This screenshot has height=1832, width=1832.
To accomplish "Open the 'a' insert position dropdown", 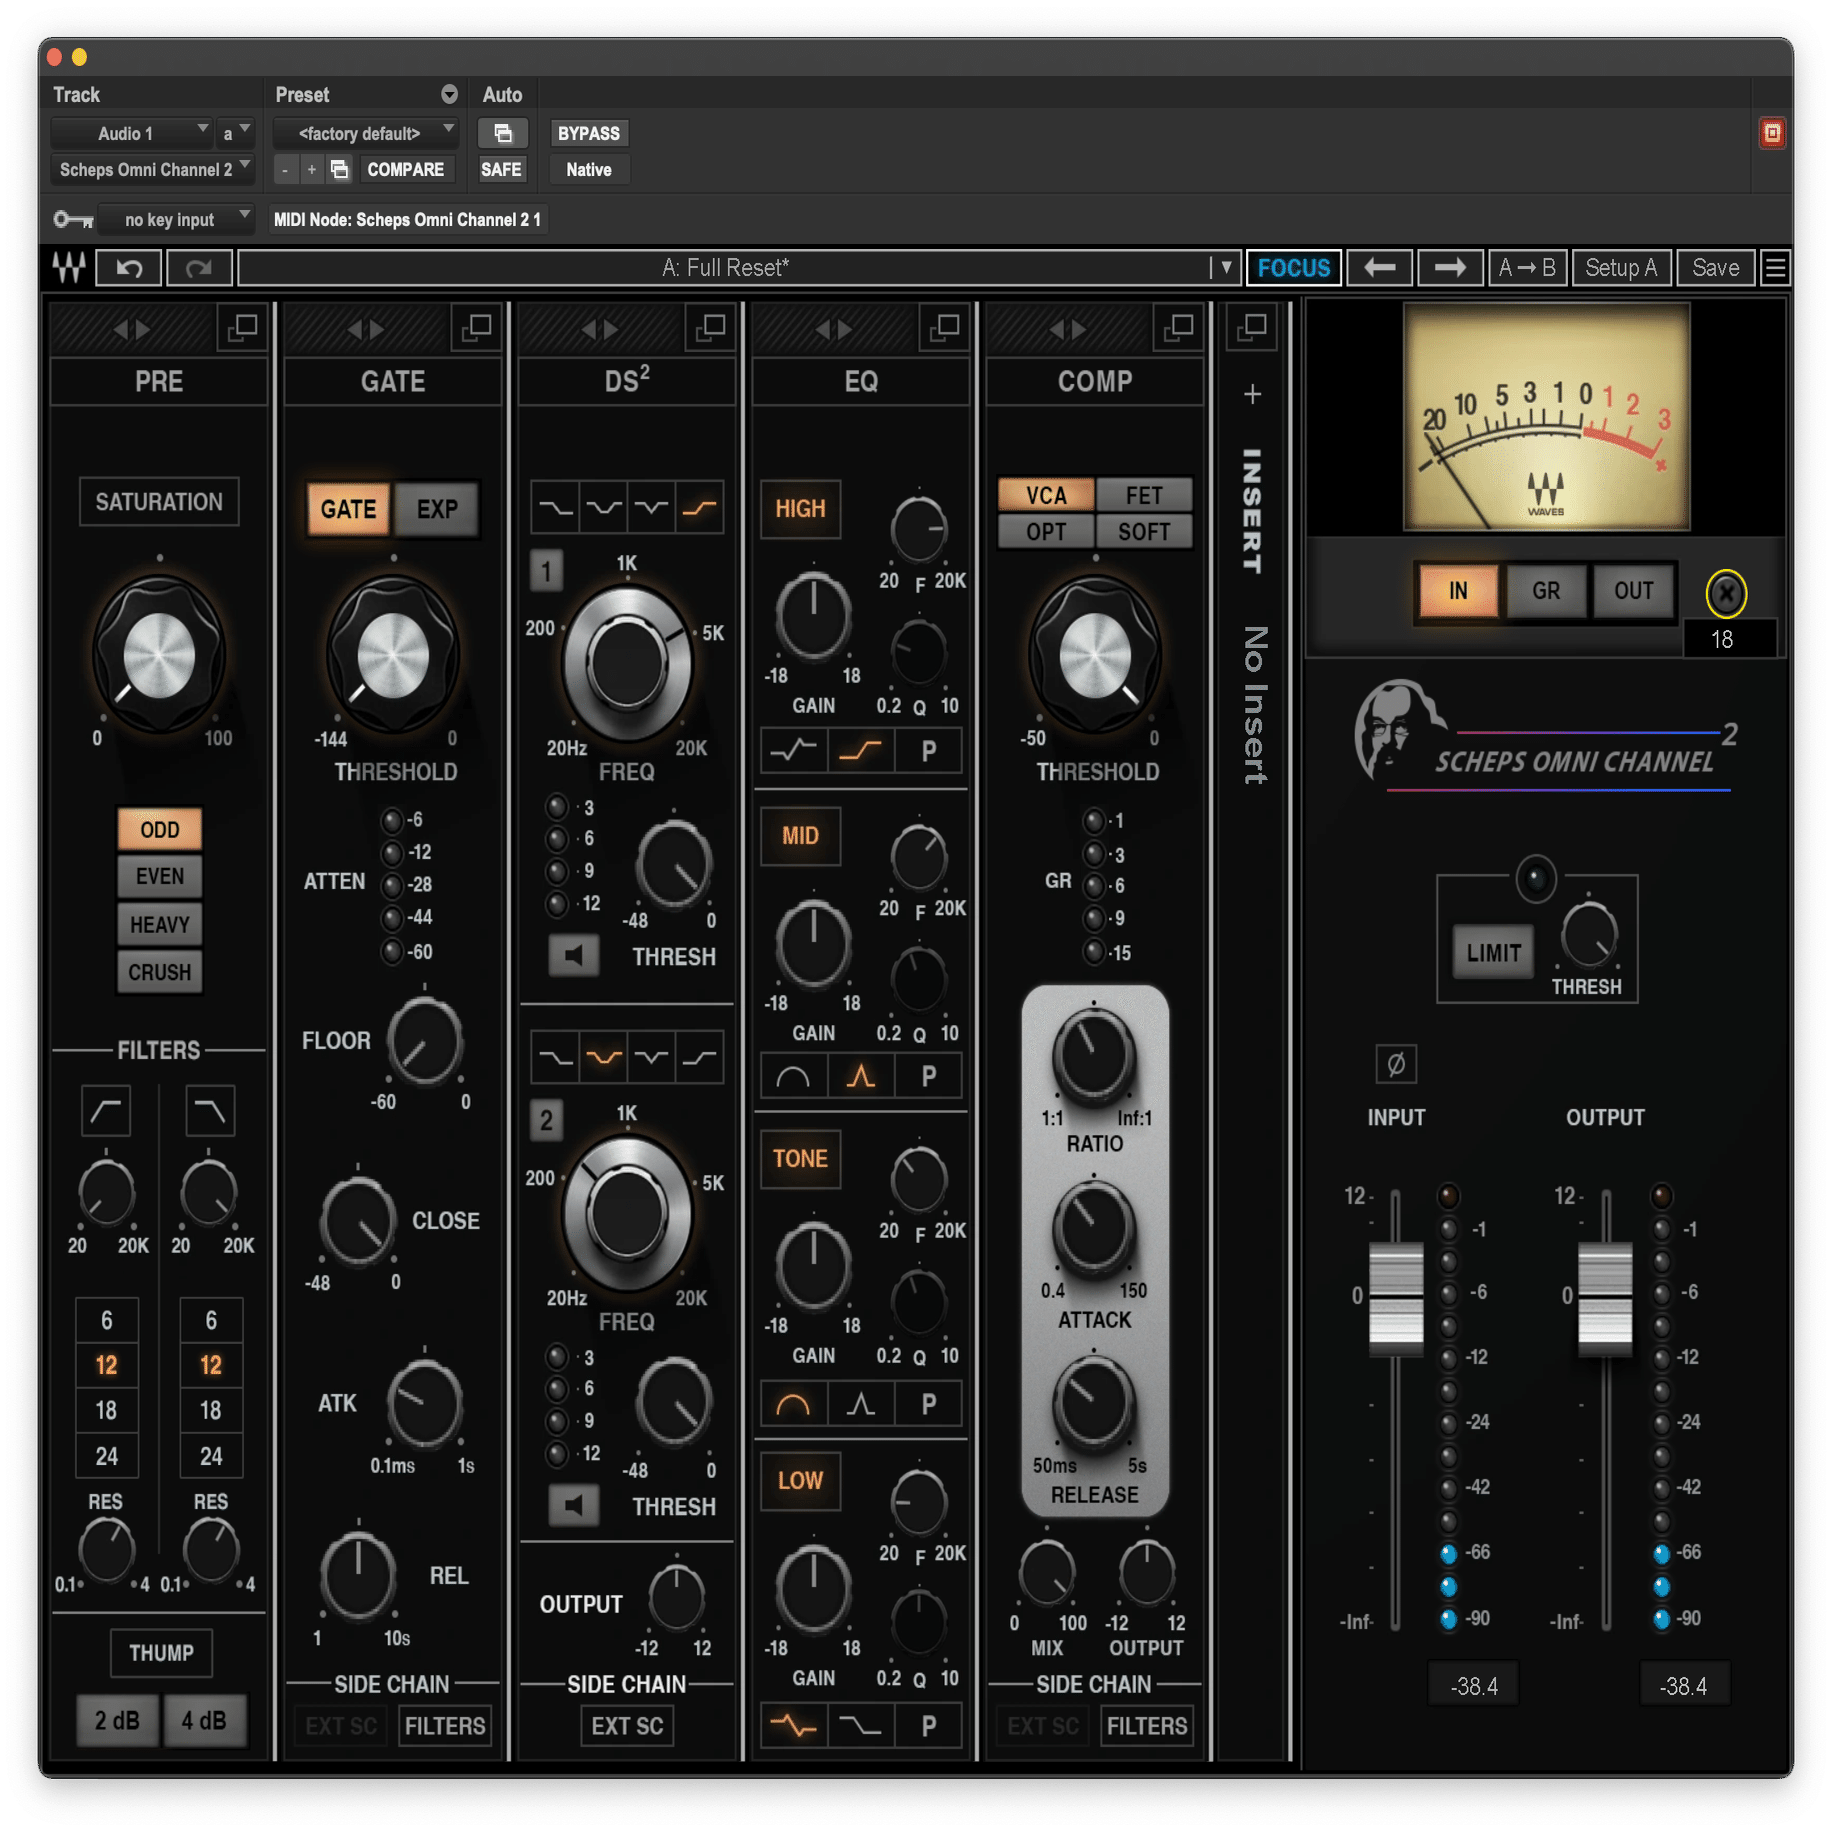I will 236,133.
